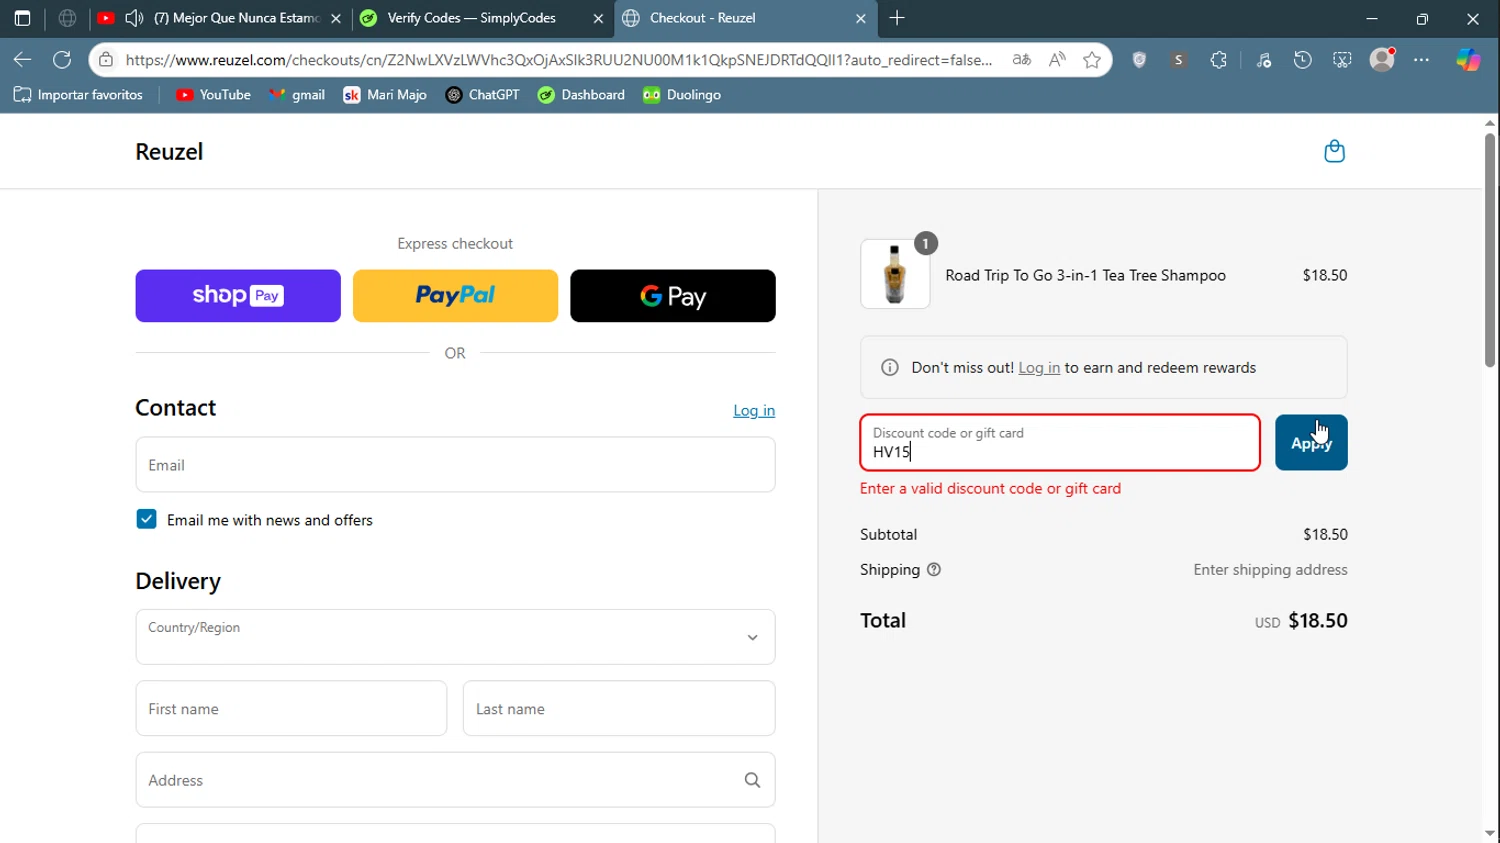This screenshot has width=1500, height=843.
Task: Focus the Discount code or gift card field
Action: tap(1060, 443)
